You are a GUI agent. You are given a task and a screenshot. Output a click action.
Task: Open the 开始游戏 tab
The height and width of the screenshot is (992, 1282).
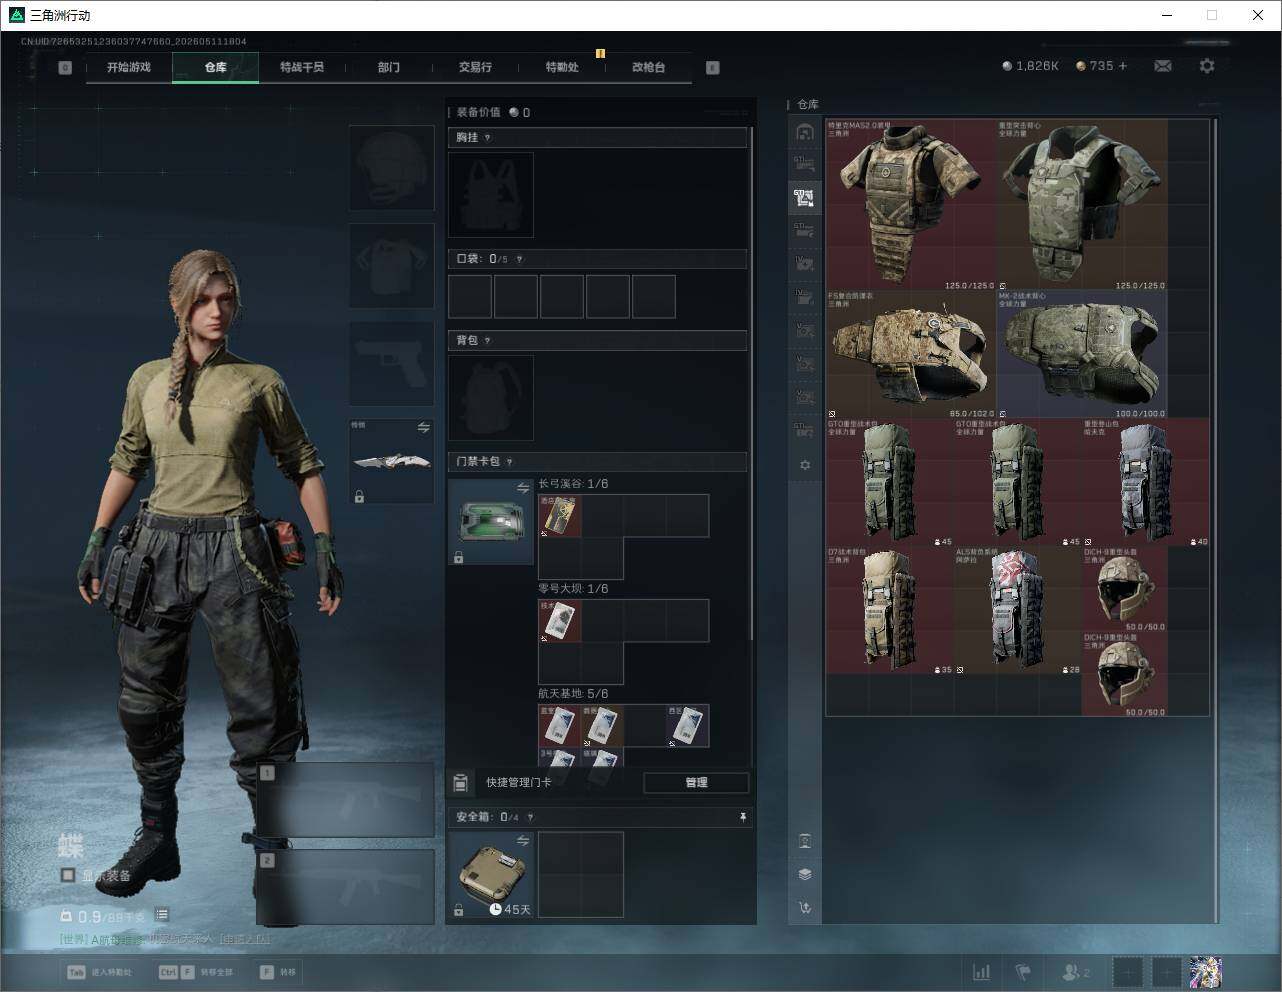click(129, 67)
